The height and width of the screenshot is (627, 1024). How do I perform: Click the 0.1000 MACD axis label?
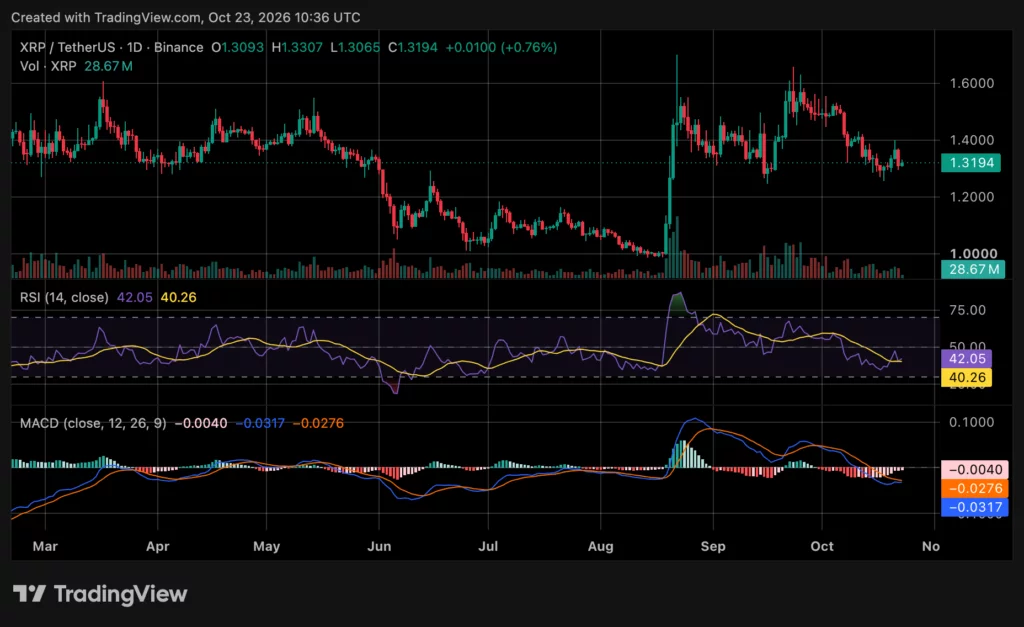tap(972, 423)
